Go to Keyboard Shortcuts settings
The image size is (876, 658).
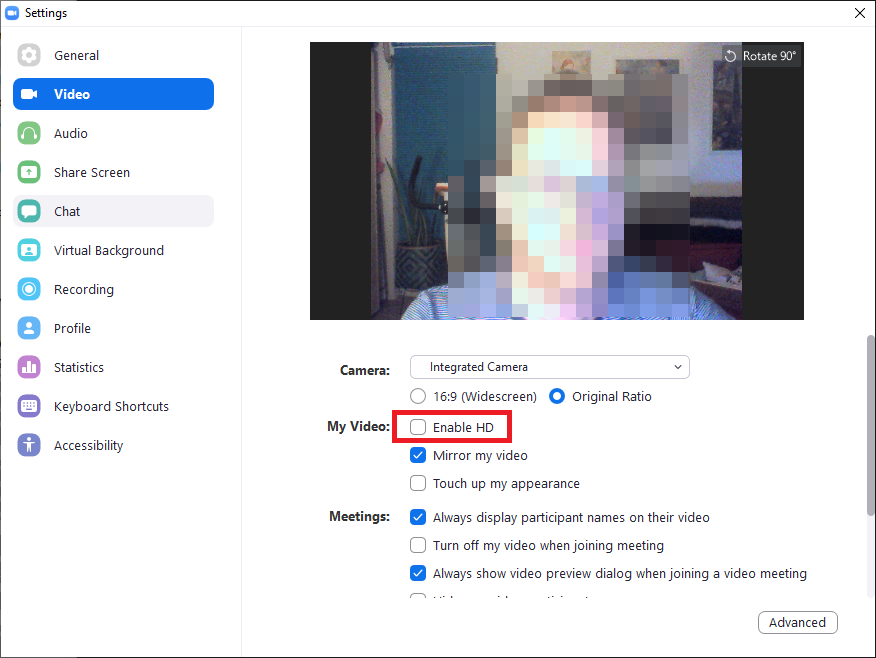(111, 406)
